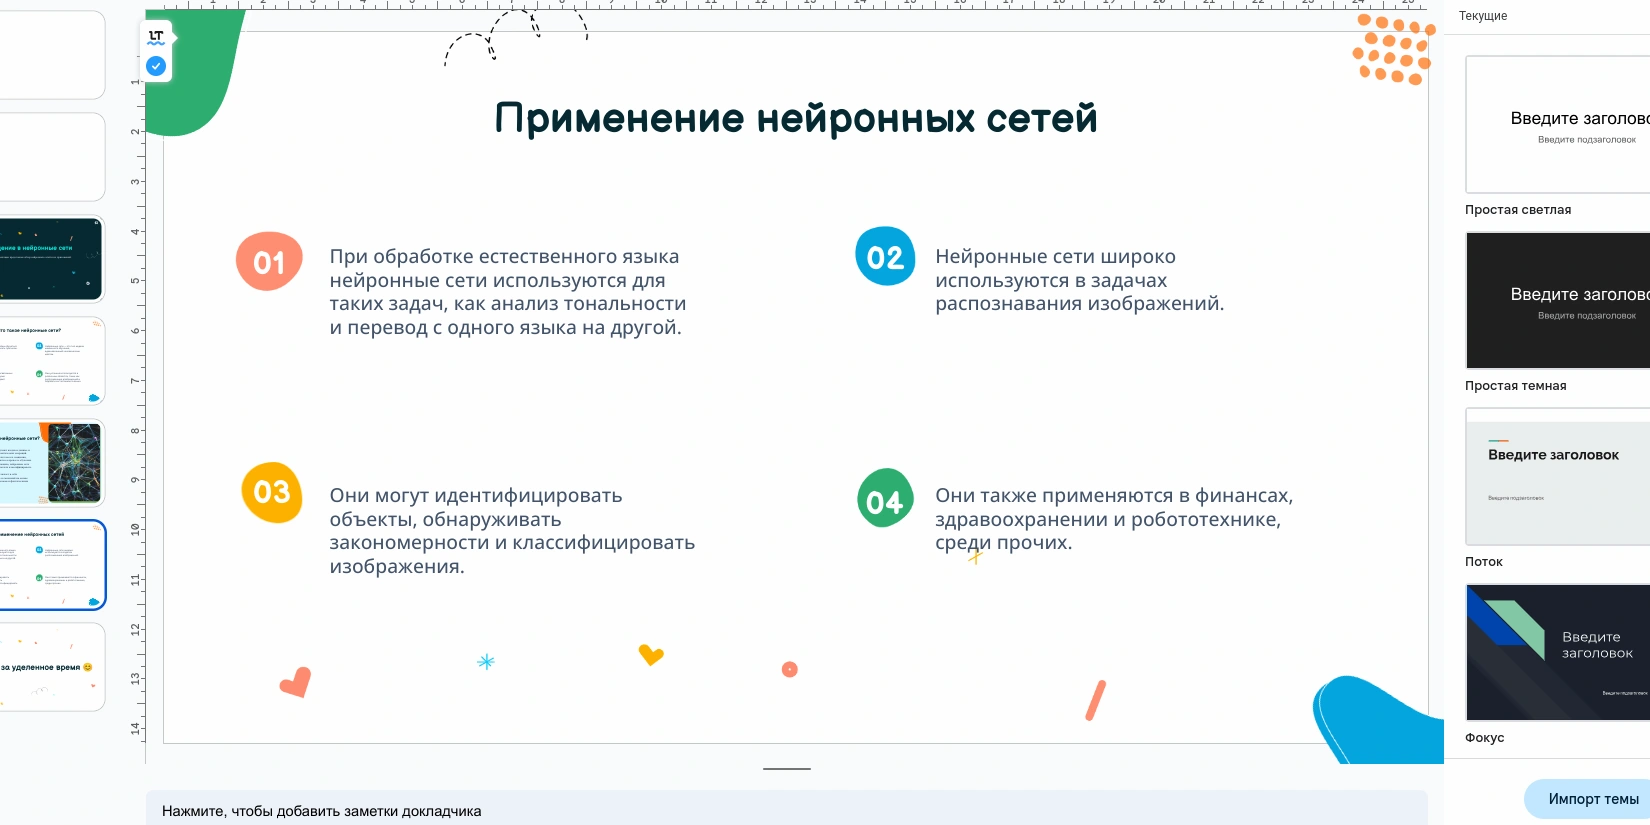The image size is (1650, 825).
Task: Choose the Поток theme thumbnail
Action: point(1557,477)
